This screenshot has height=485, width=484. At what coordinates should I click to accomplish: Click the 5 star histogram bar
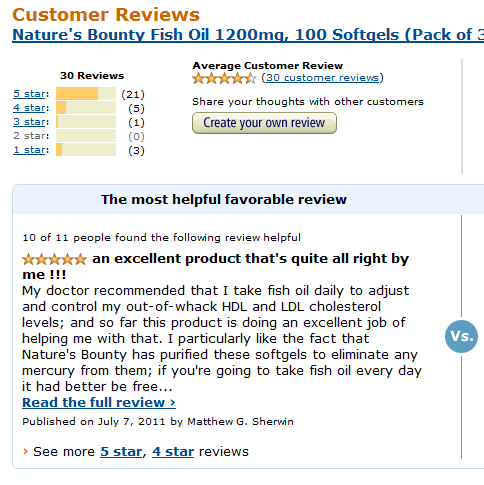86,94
